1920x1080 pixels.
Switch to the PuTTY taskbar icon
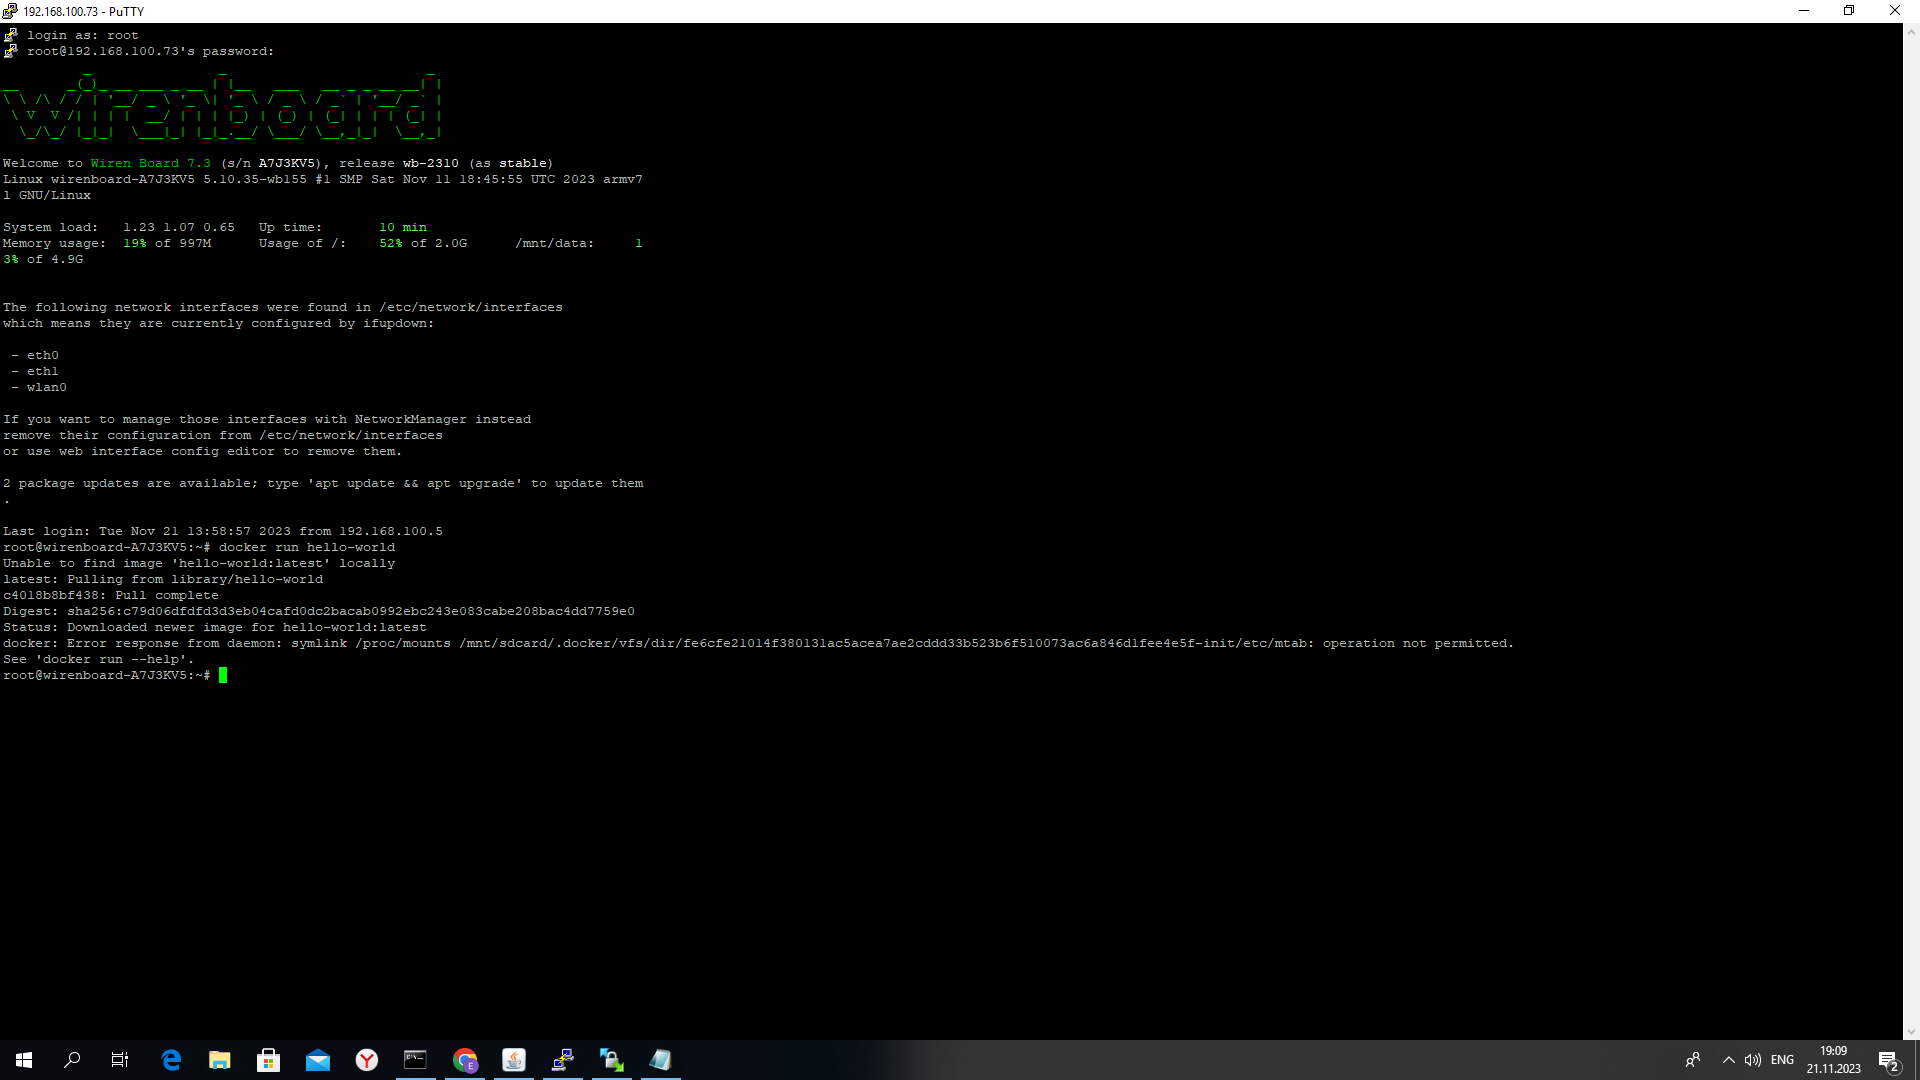[x=563, y=1060]
